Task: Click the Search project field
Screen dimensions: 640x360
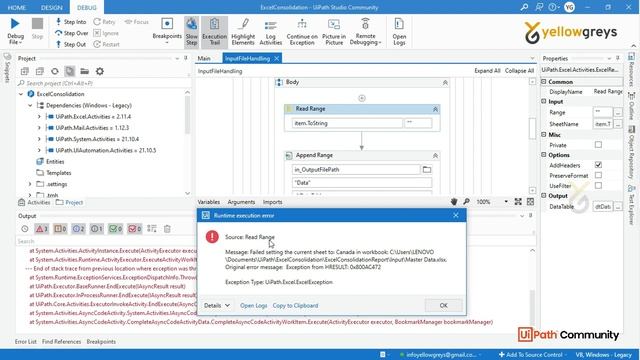Action: pyautogui.click(x=100, y=83)
